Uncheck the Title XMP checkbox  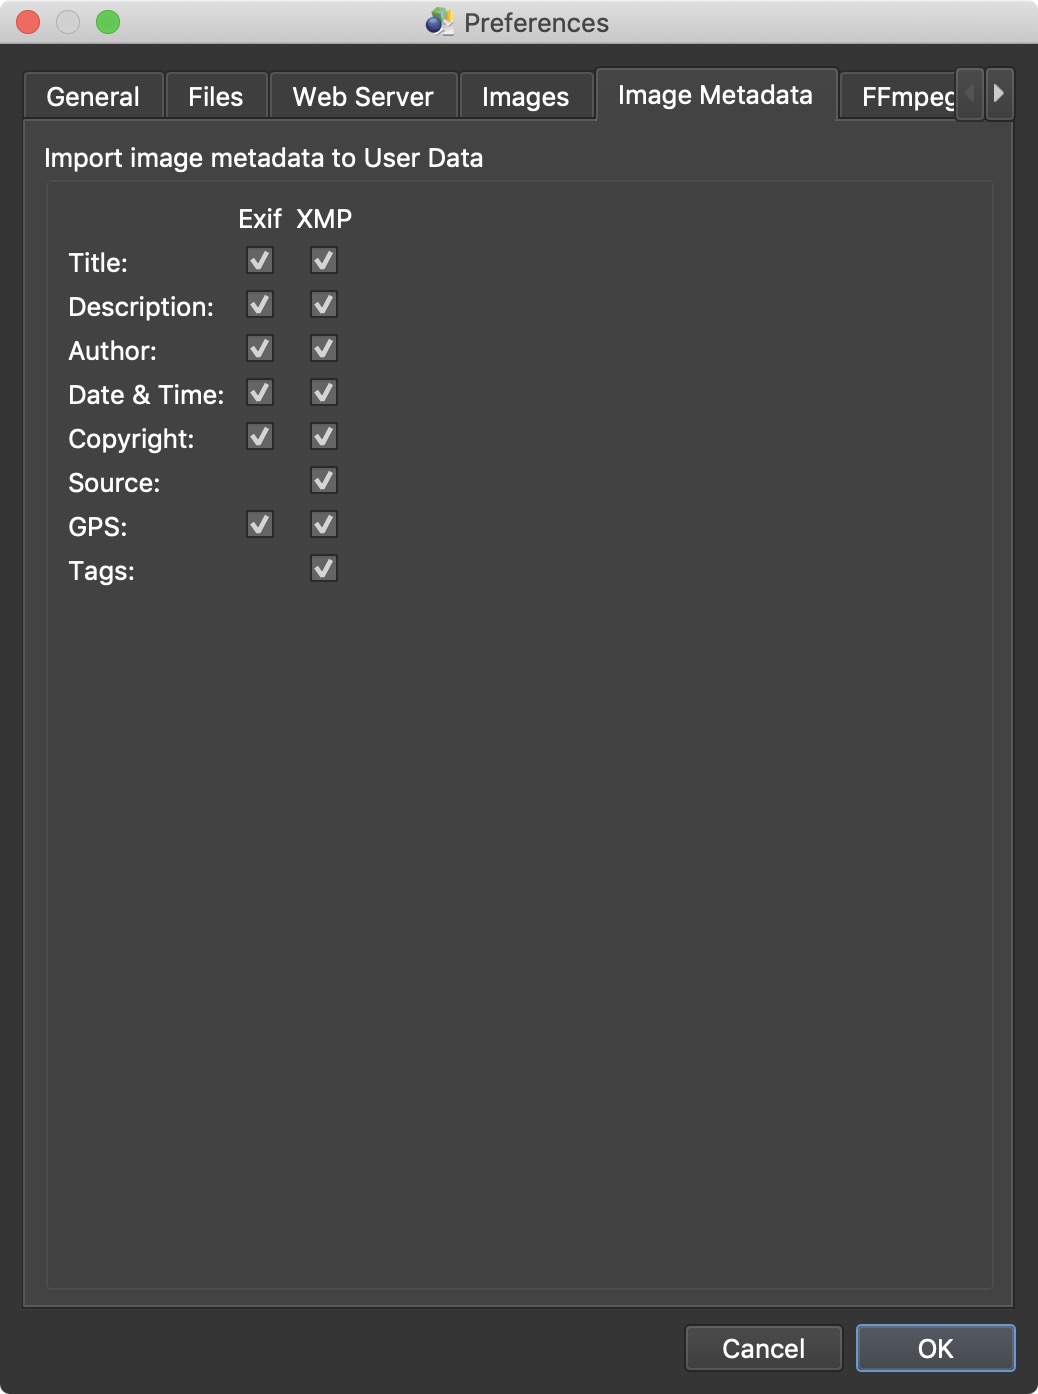pos(324,261)
